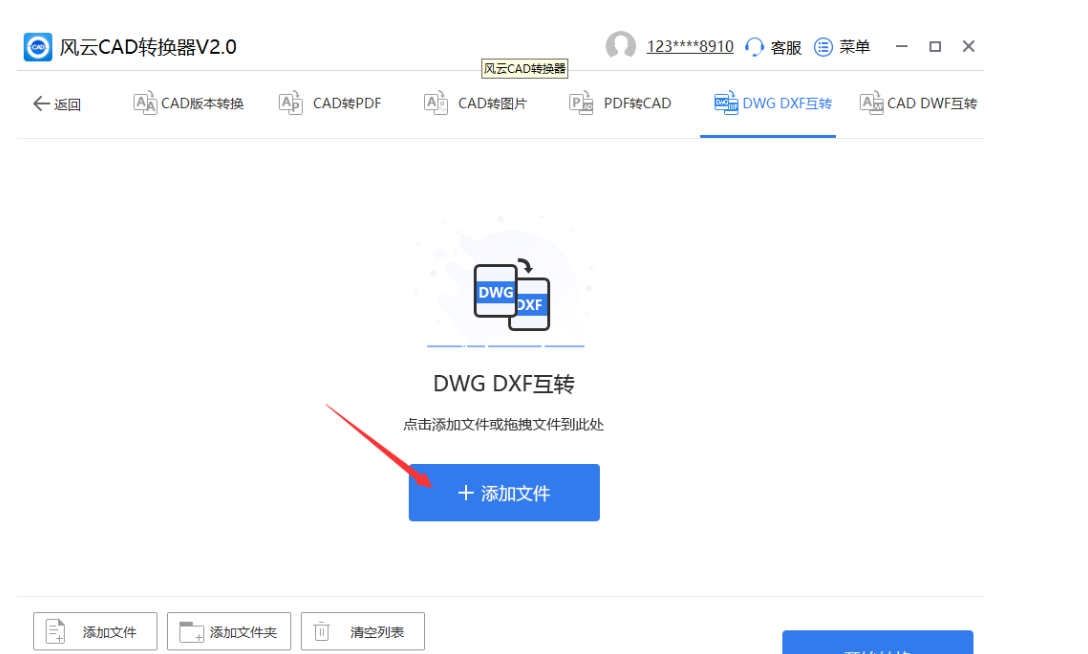The image size is (1088, 654).
Task: Click the 返回 text label
Action: point(67,105)
